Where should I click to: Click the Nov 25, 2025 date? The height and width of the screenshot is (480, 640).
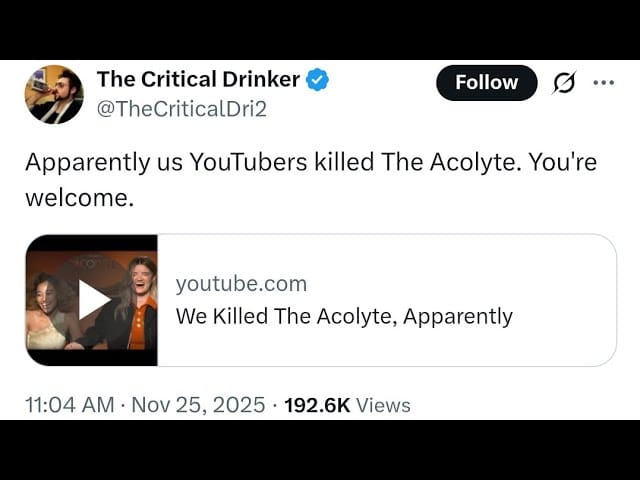point(197,405)
